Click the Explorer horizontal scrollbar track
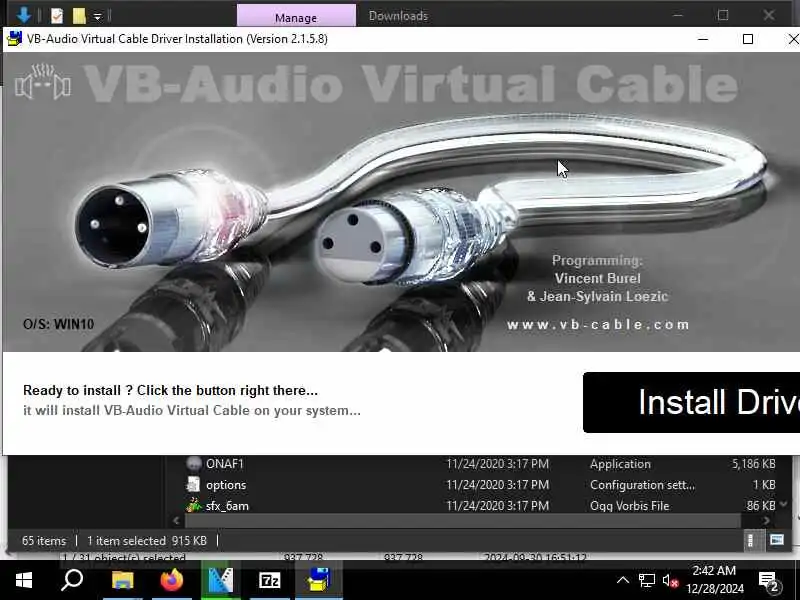This screenshot has width=800, height=600. [x=462, y=521]
